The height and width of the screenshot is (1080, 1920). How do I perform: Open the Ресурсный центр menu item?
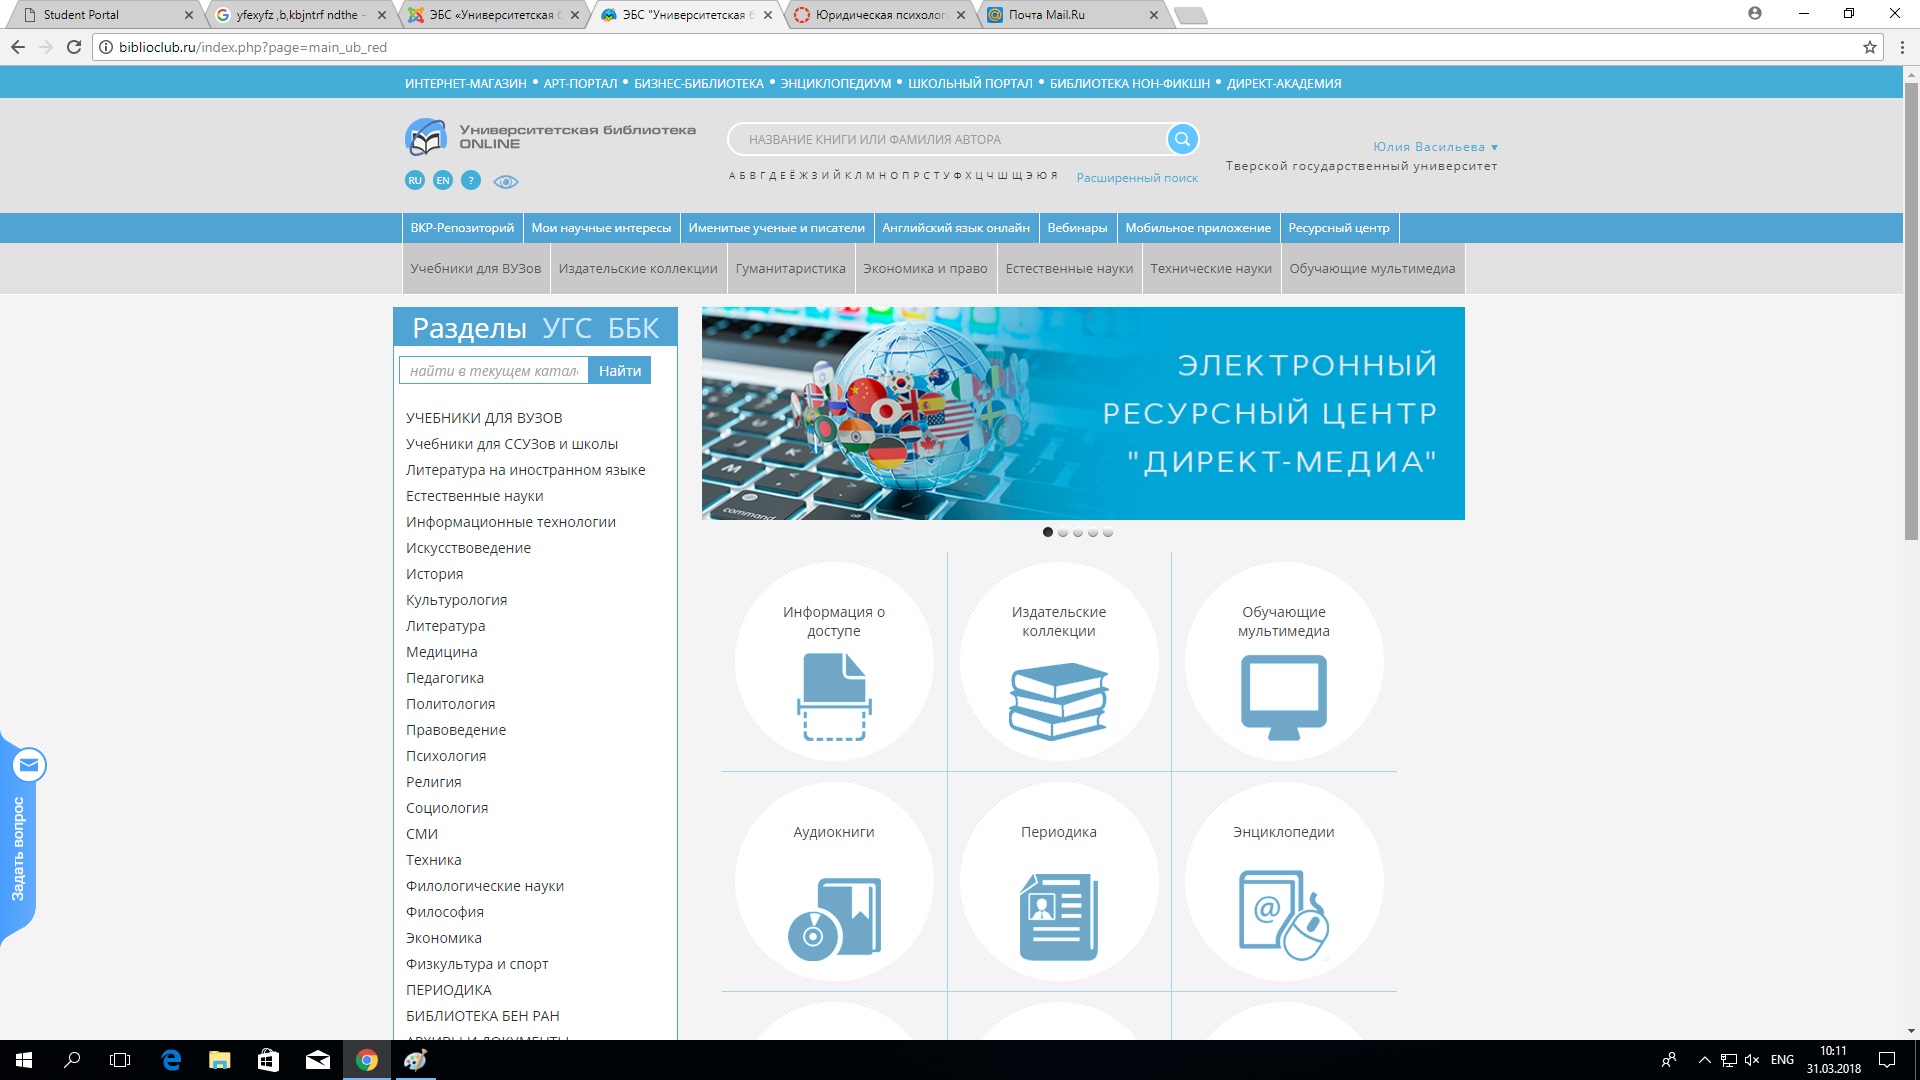pos(1339,228)
